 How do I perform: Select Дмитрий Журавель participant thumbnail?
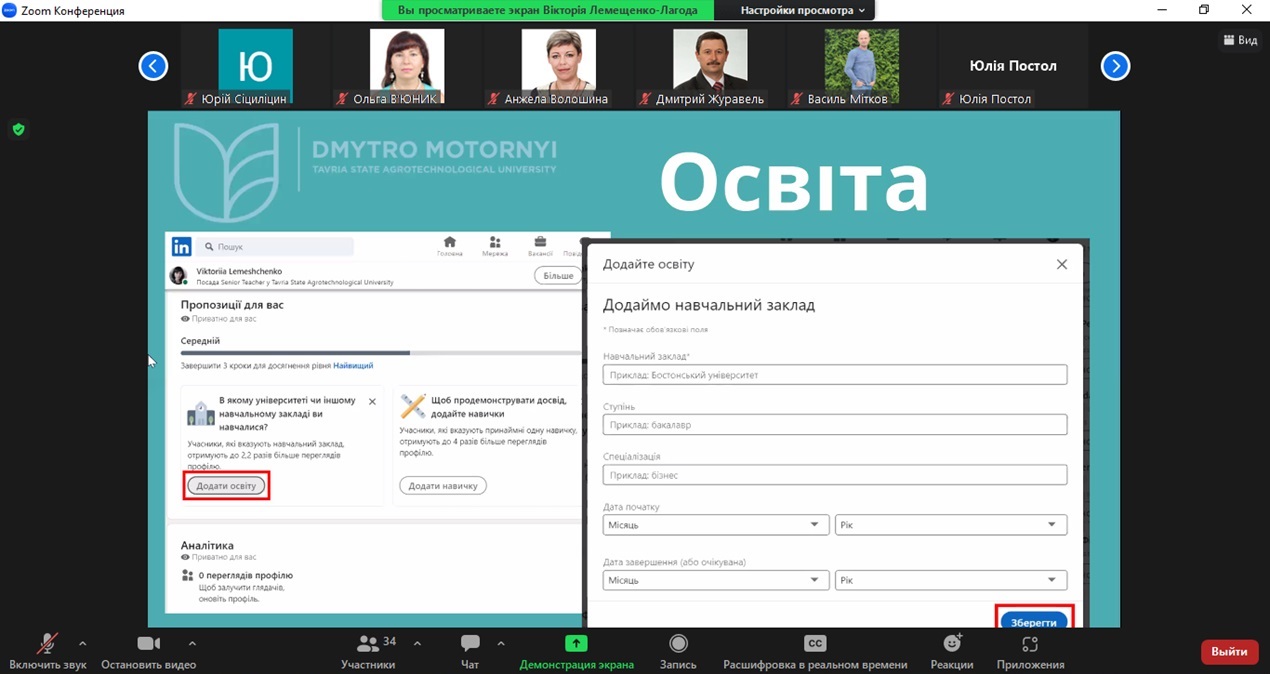click(x=710, y=67)
